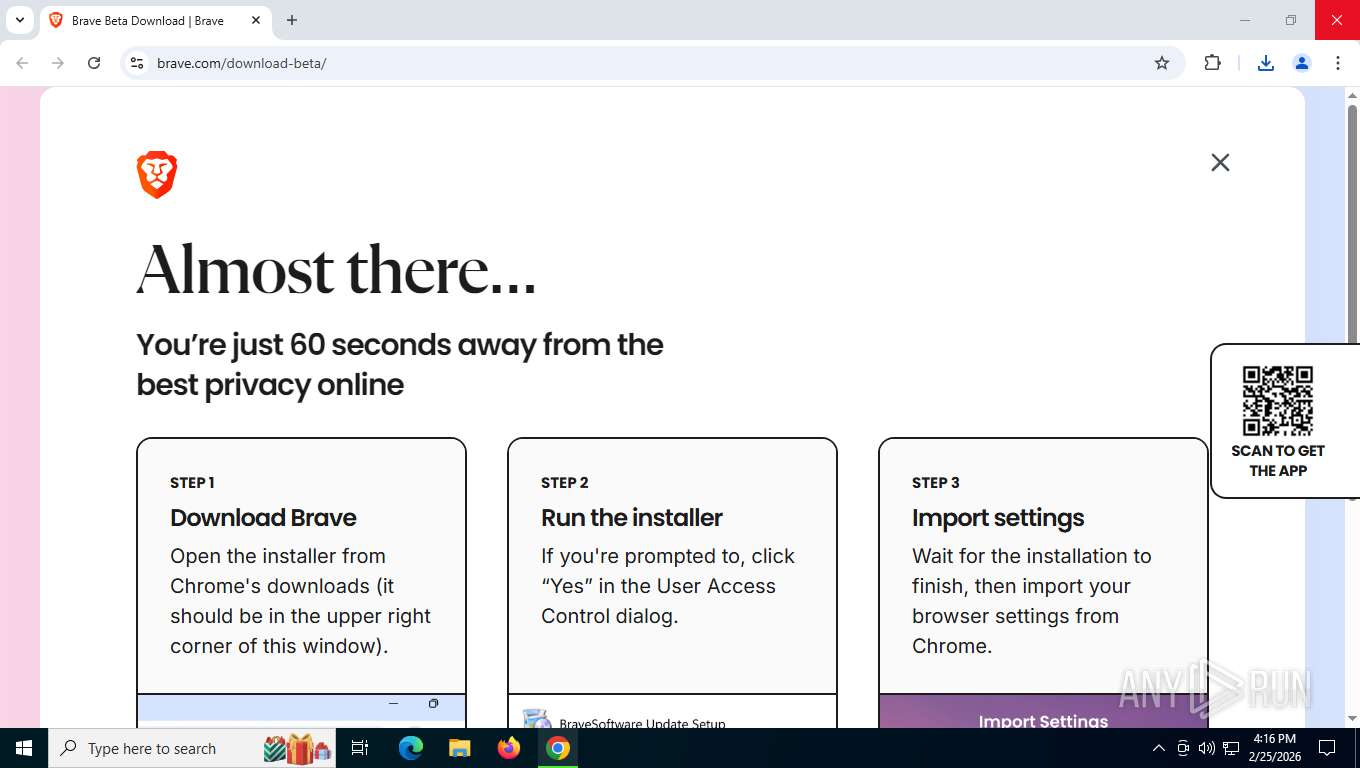
Task: Open Chrome downloads icon
Action: tap(1265, 63)
